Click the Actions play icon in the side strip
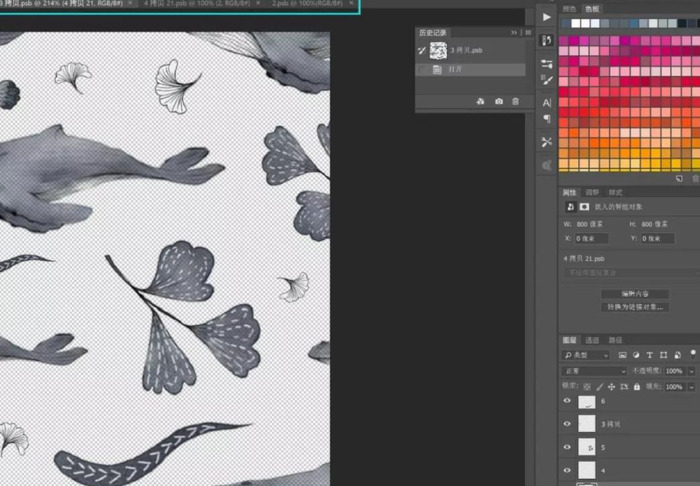Screen dimensions: 700x486 [x=547, y=17]
